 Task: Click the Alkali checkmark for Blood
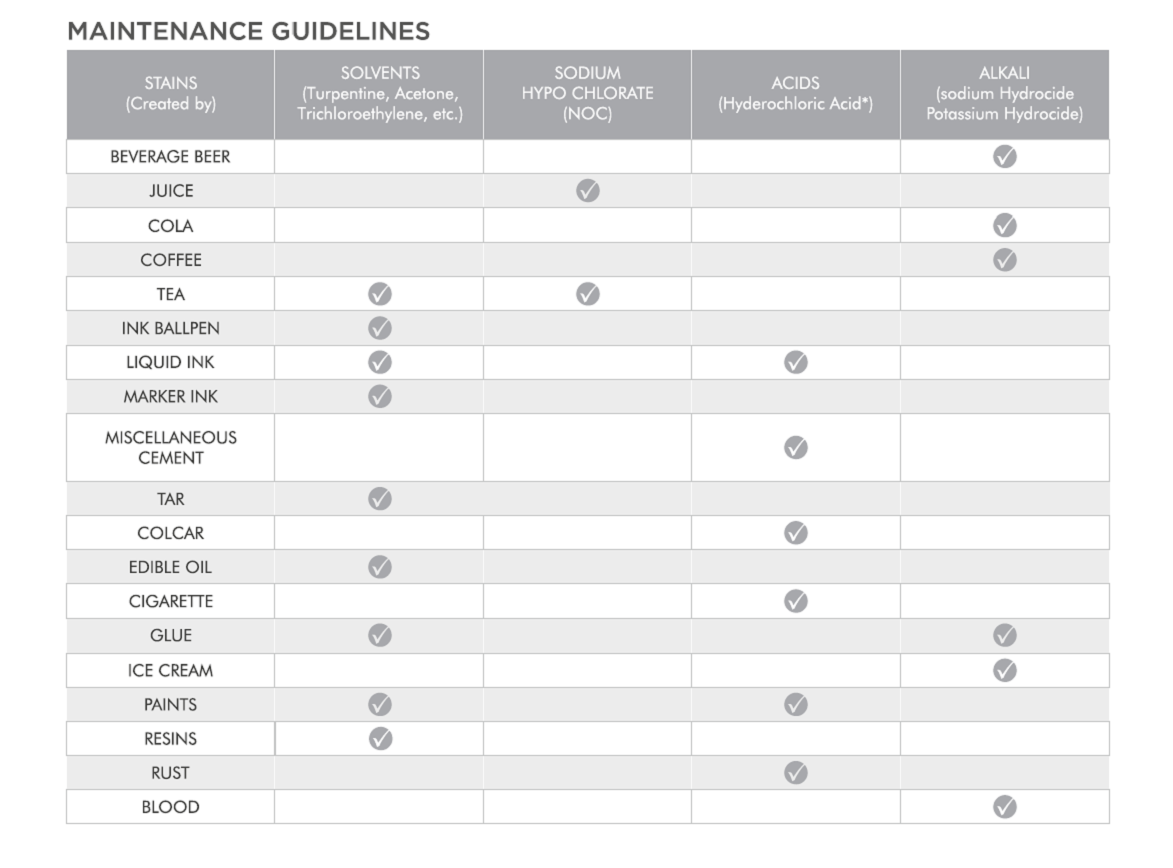pyautogui.click(x=1004, y=806)
